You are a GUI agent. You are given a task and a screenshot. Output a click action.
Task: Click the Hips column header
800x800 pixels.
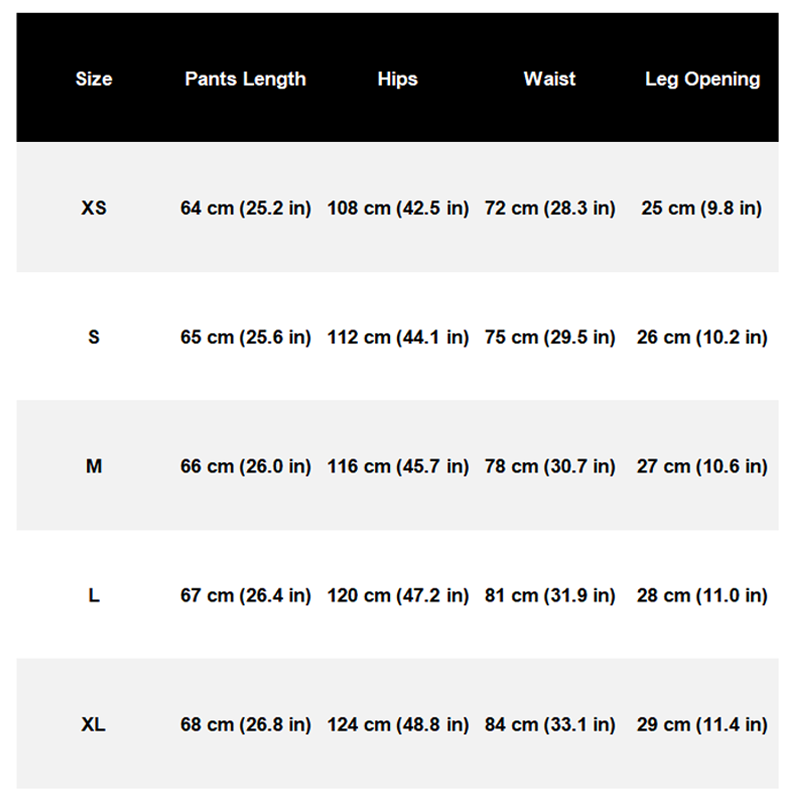pyautogui.click(x=398, y=79)
